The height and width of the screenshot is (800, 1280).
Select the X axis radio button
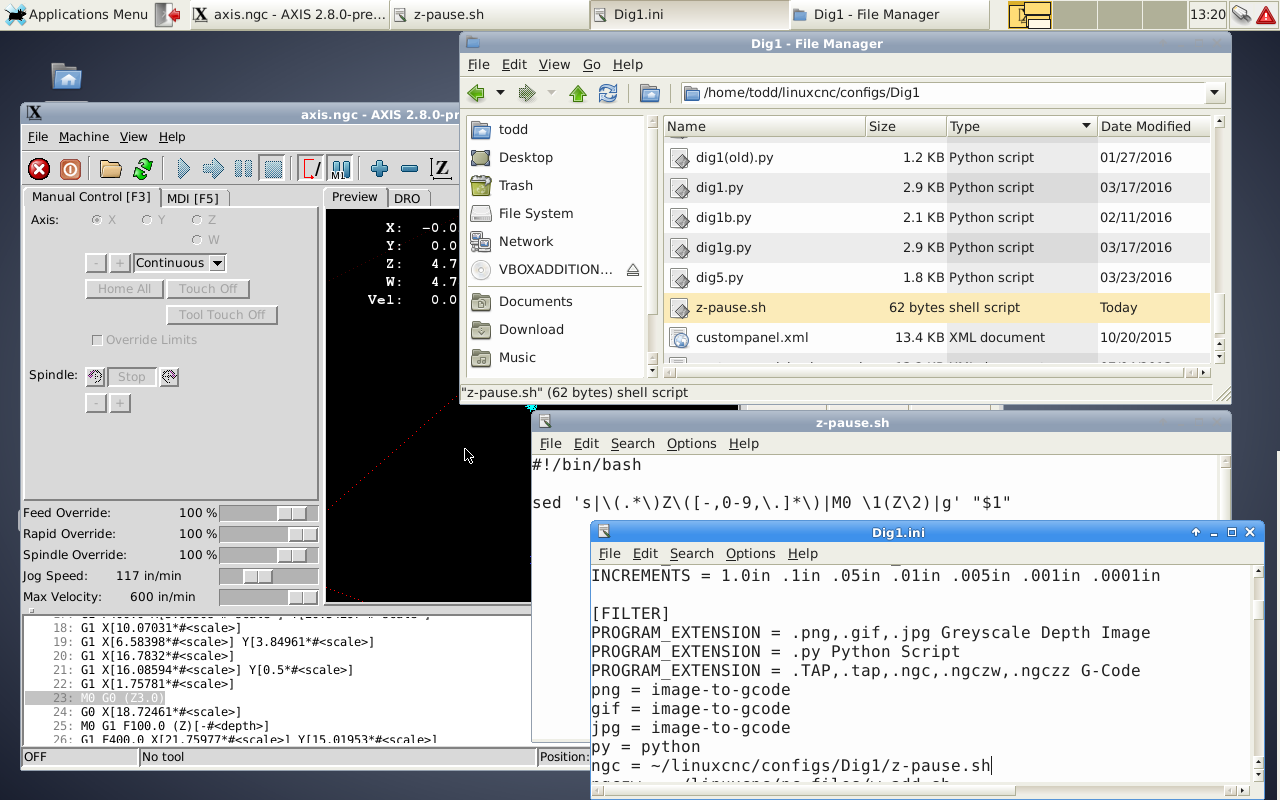click(x=97, y=219)
